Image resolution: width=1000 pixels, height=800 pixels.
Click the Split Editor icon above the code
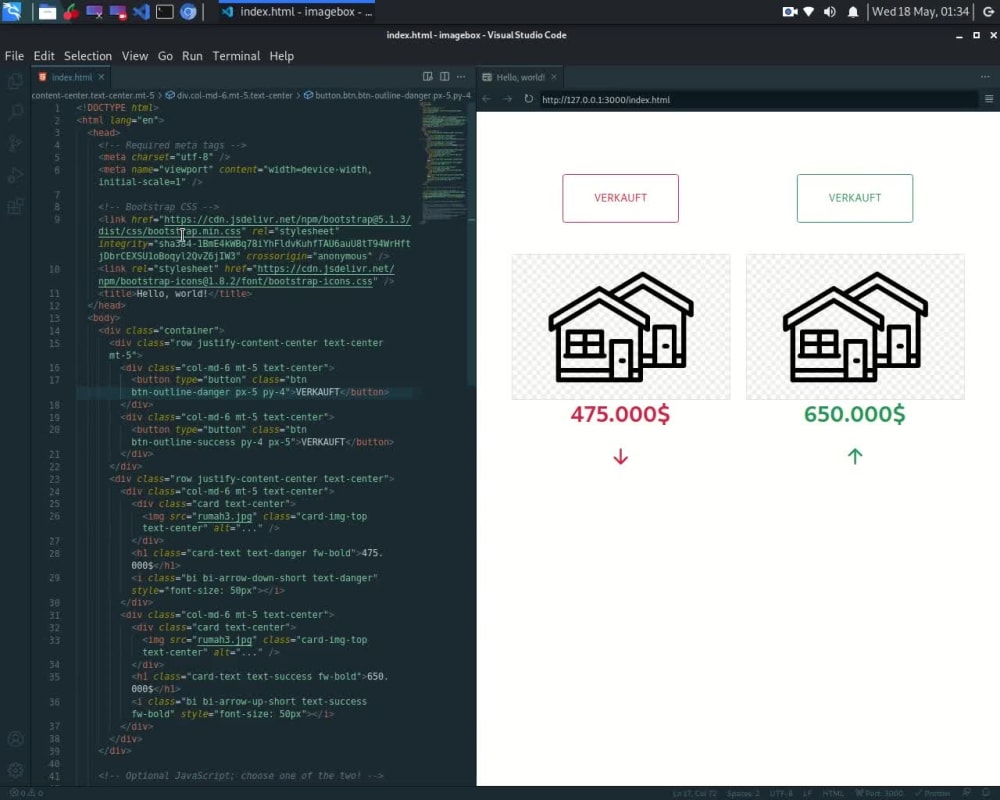click(443, 76)
